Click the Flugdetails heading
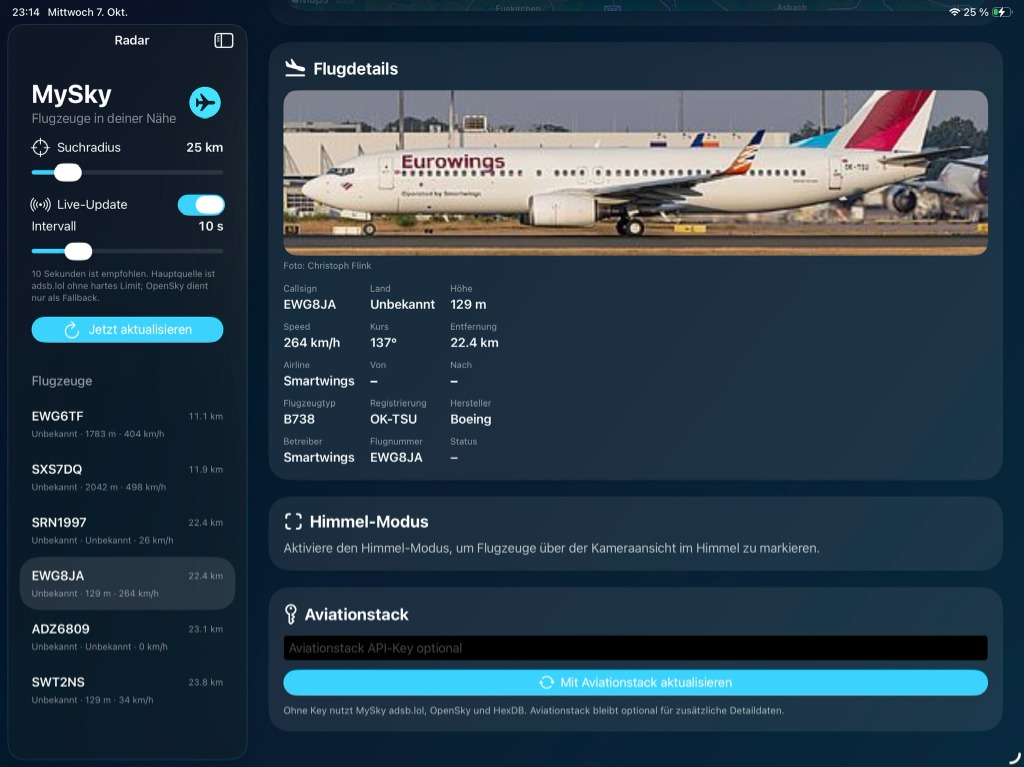This screenshot has height=767, width=1024. [356, 69]
